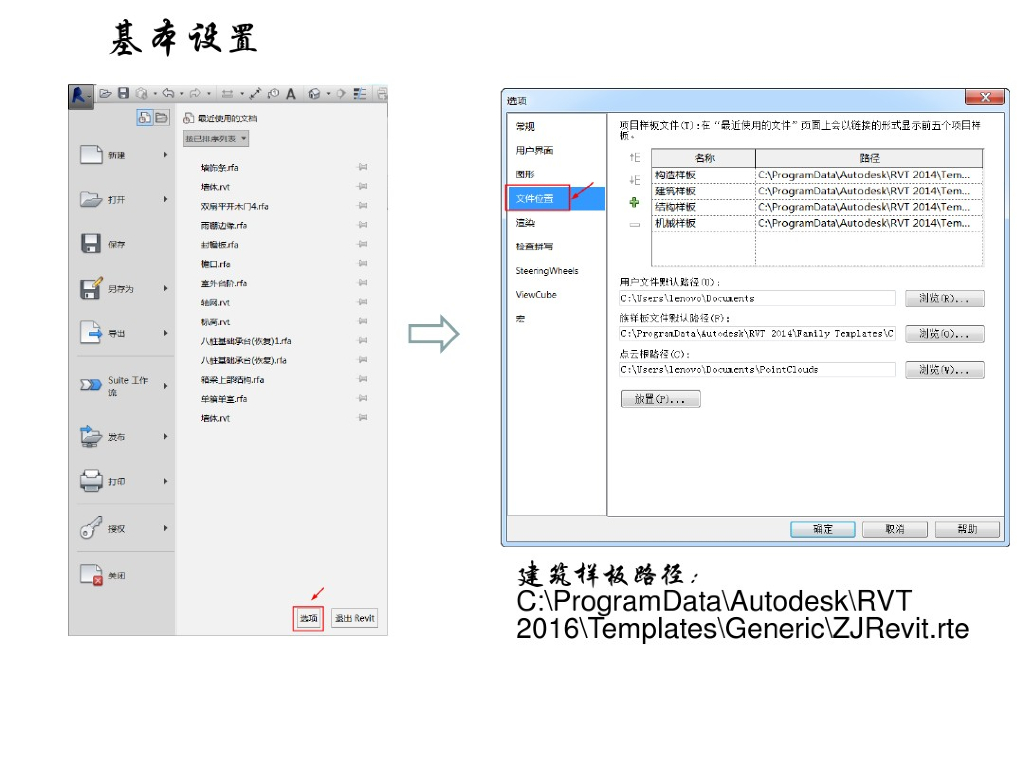This screenshot has height=768, width=1024.
Task: Click the 另存为 (Save As) icon
Action: click(x=91, y=287)
